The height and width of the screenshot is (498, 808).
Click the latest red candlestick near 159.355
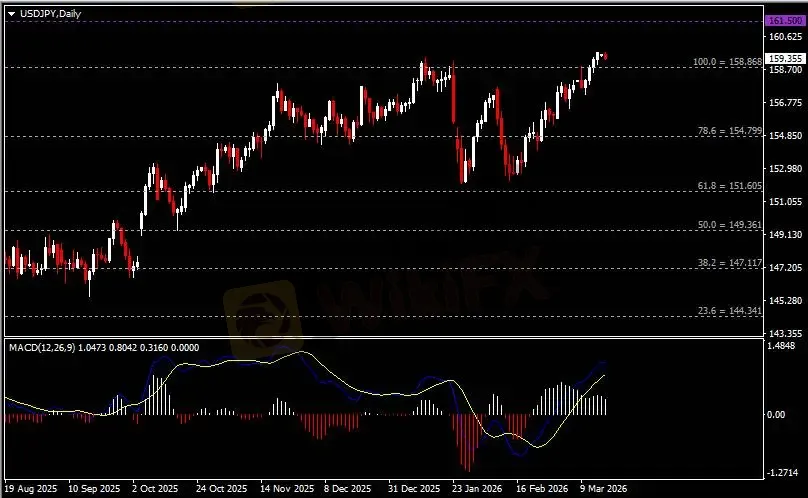[x=605, y=56]
